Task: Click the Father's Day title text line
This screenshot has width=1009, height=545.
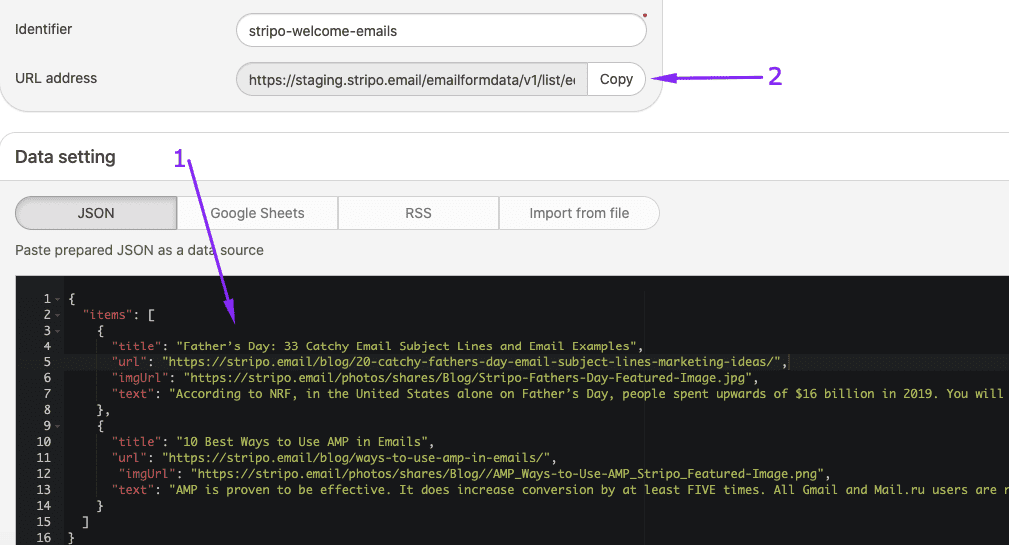Action: coord(377,346)
